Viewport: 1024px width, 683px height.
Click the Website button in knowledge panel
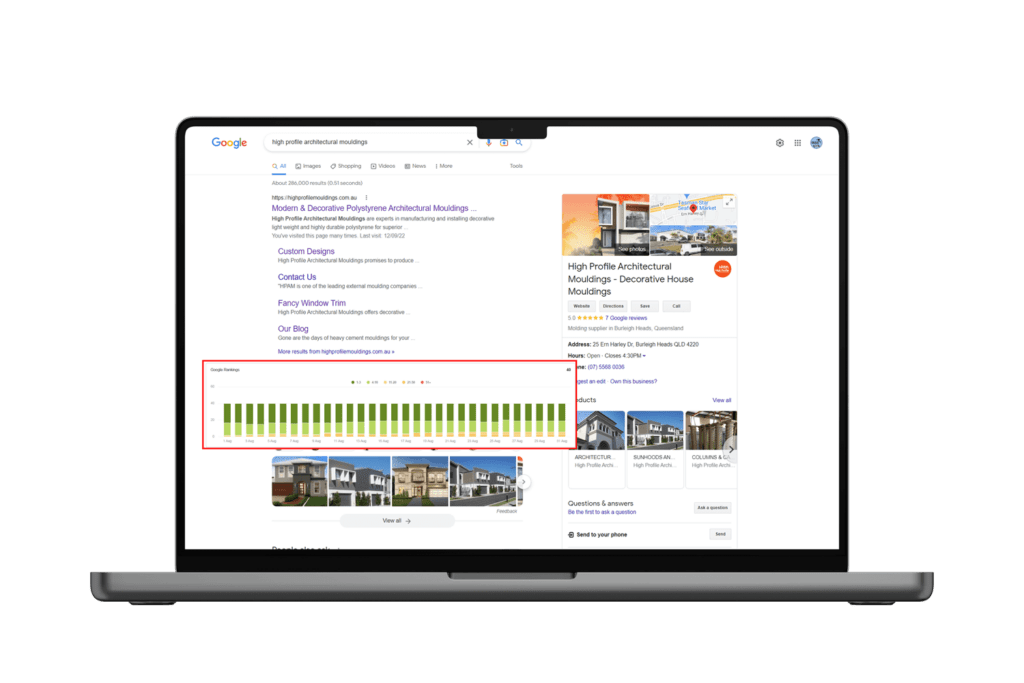pos(581,306)
